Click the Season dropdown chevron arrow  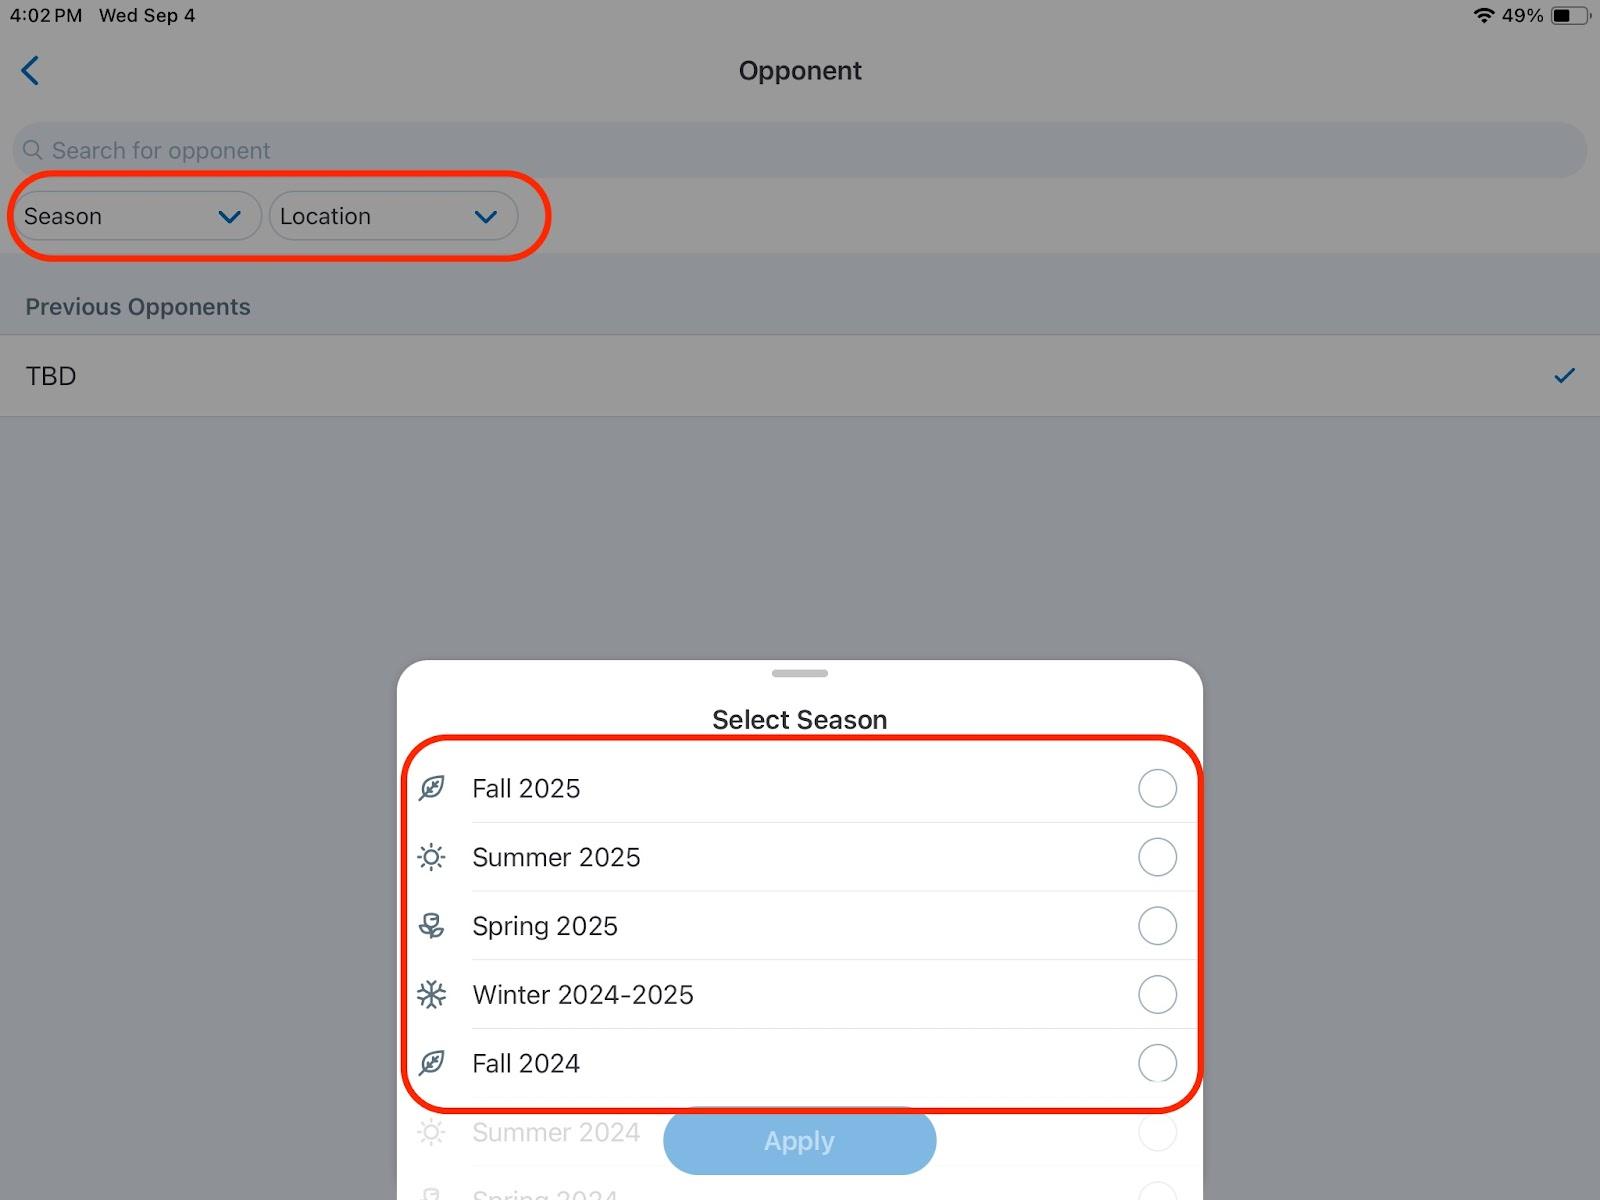(229, 217)
